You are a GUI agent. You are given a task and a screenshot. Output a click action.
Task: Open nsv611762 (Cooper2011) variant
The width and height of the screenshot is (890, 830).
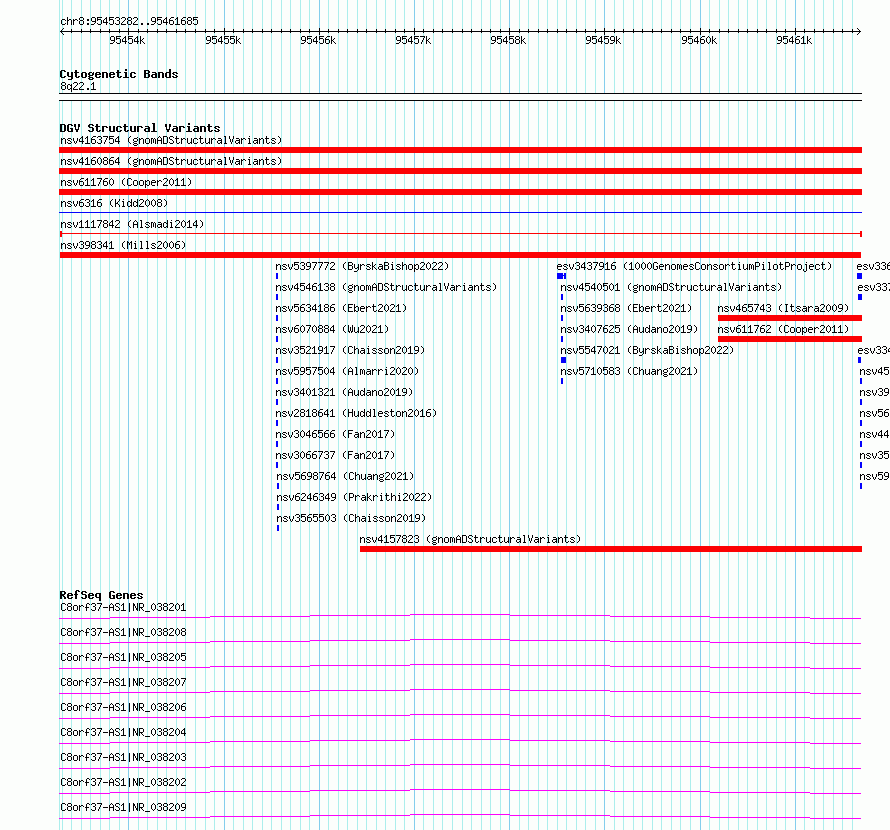(783, 329)
